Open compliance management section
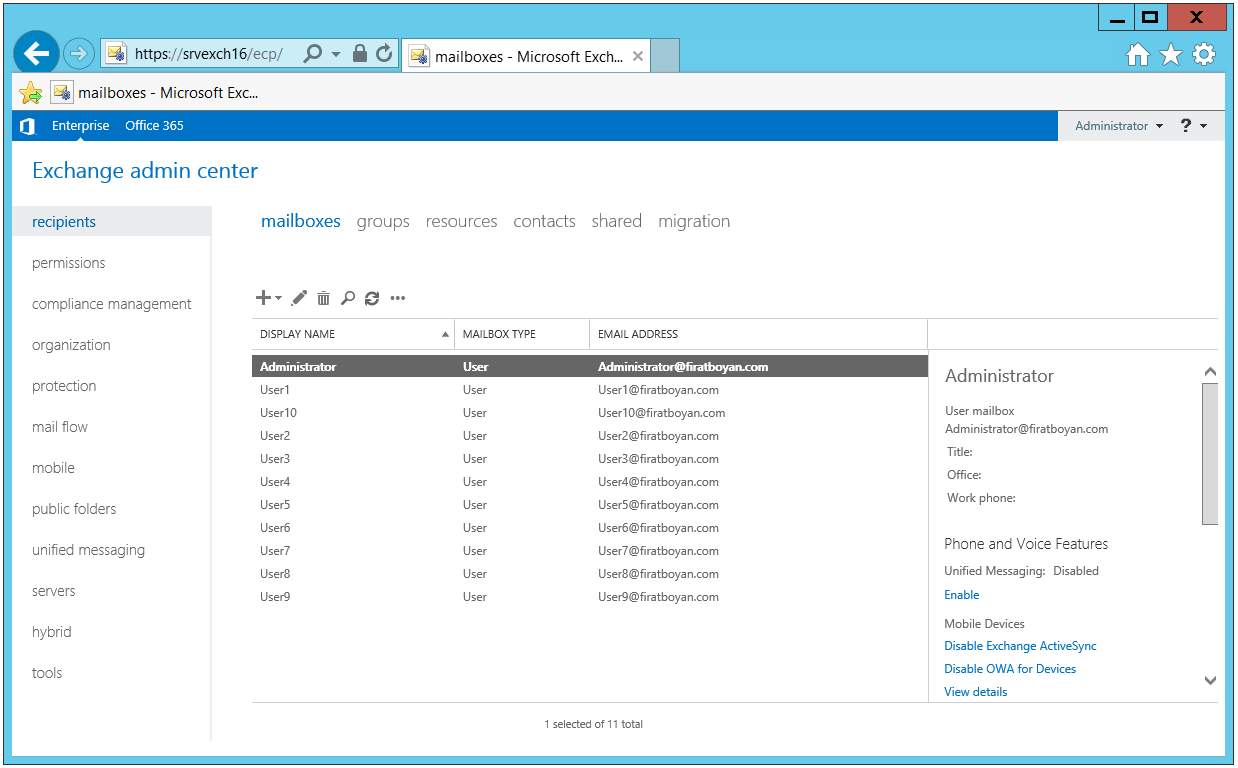This screenshot has height=768, width=1238. coord(112,304)
